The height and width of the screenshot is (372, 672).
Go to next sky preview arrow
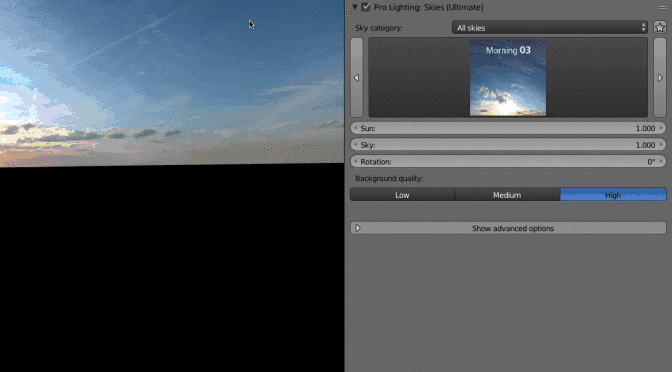[660, 78]
